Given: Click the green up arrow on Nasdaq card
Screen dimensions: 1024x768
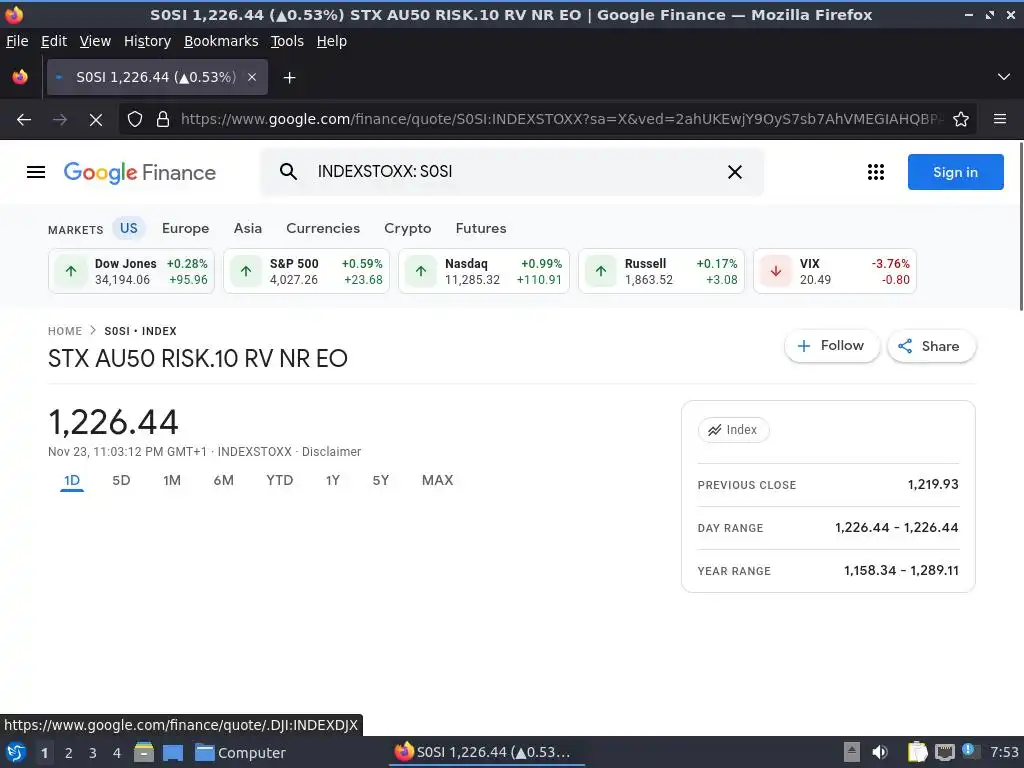Looking at the screenshot, I should pos(421,271).
